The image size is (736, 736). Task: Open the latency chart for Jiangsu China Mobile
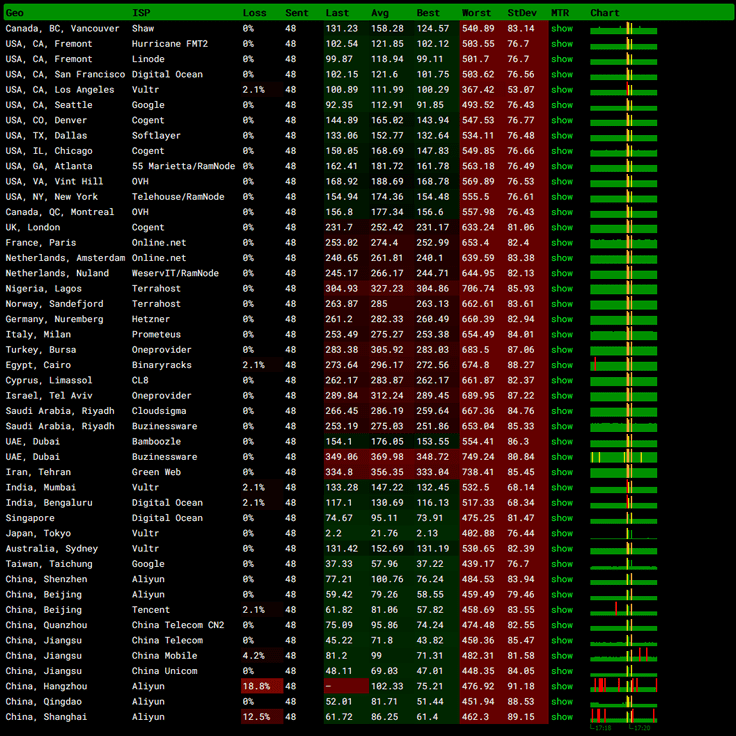tap(623, 655)
